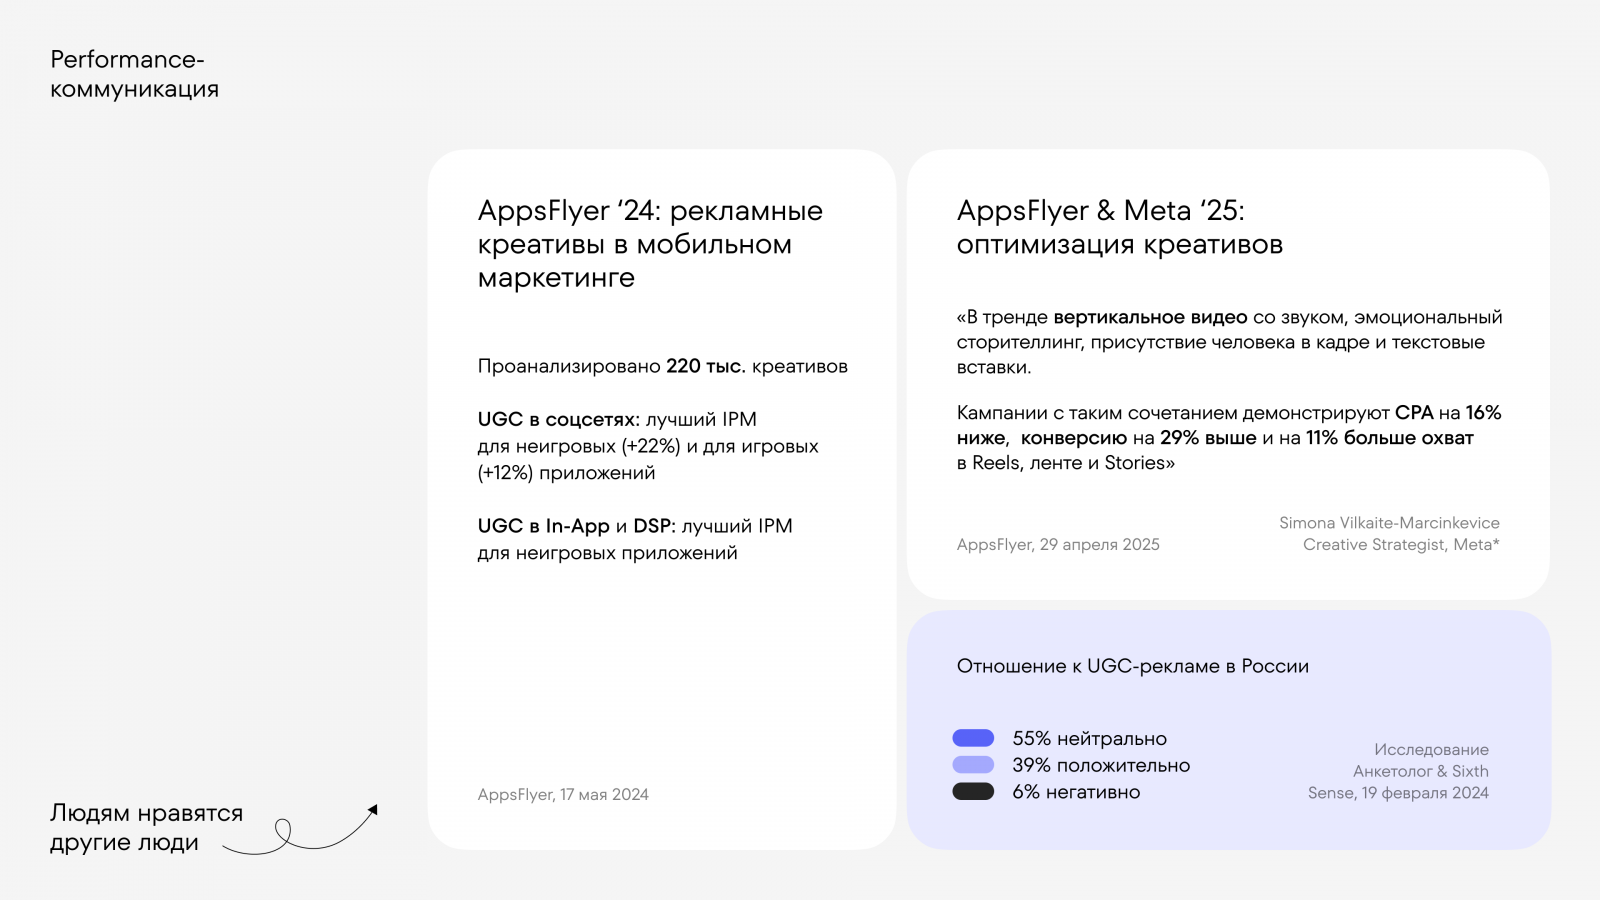Click the curly arrow doodle
The height and width of the screenshot is (900, 1600).
(300, 832)
